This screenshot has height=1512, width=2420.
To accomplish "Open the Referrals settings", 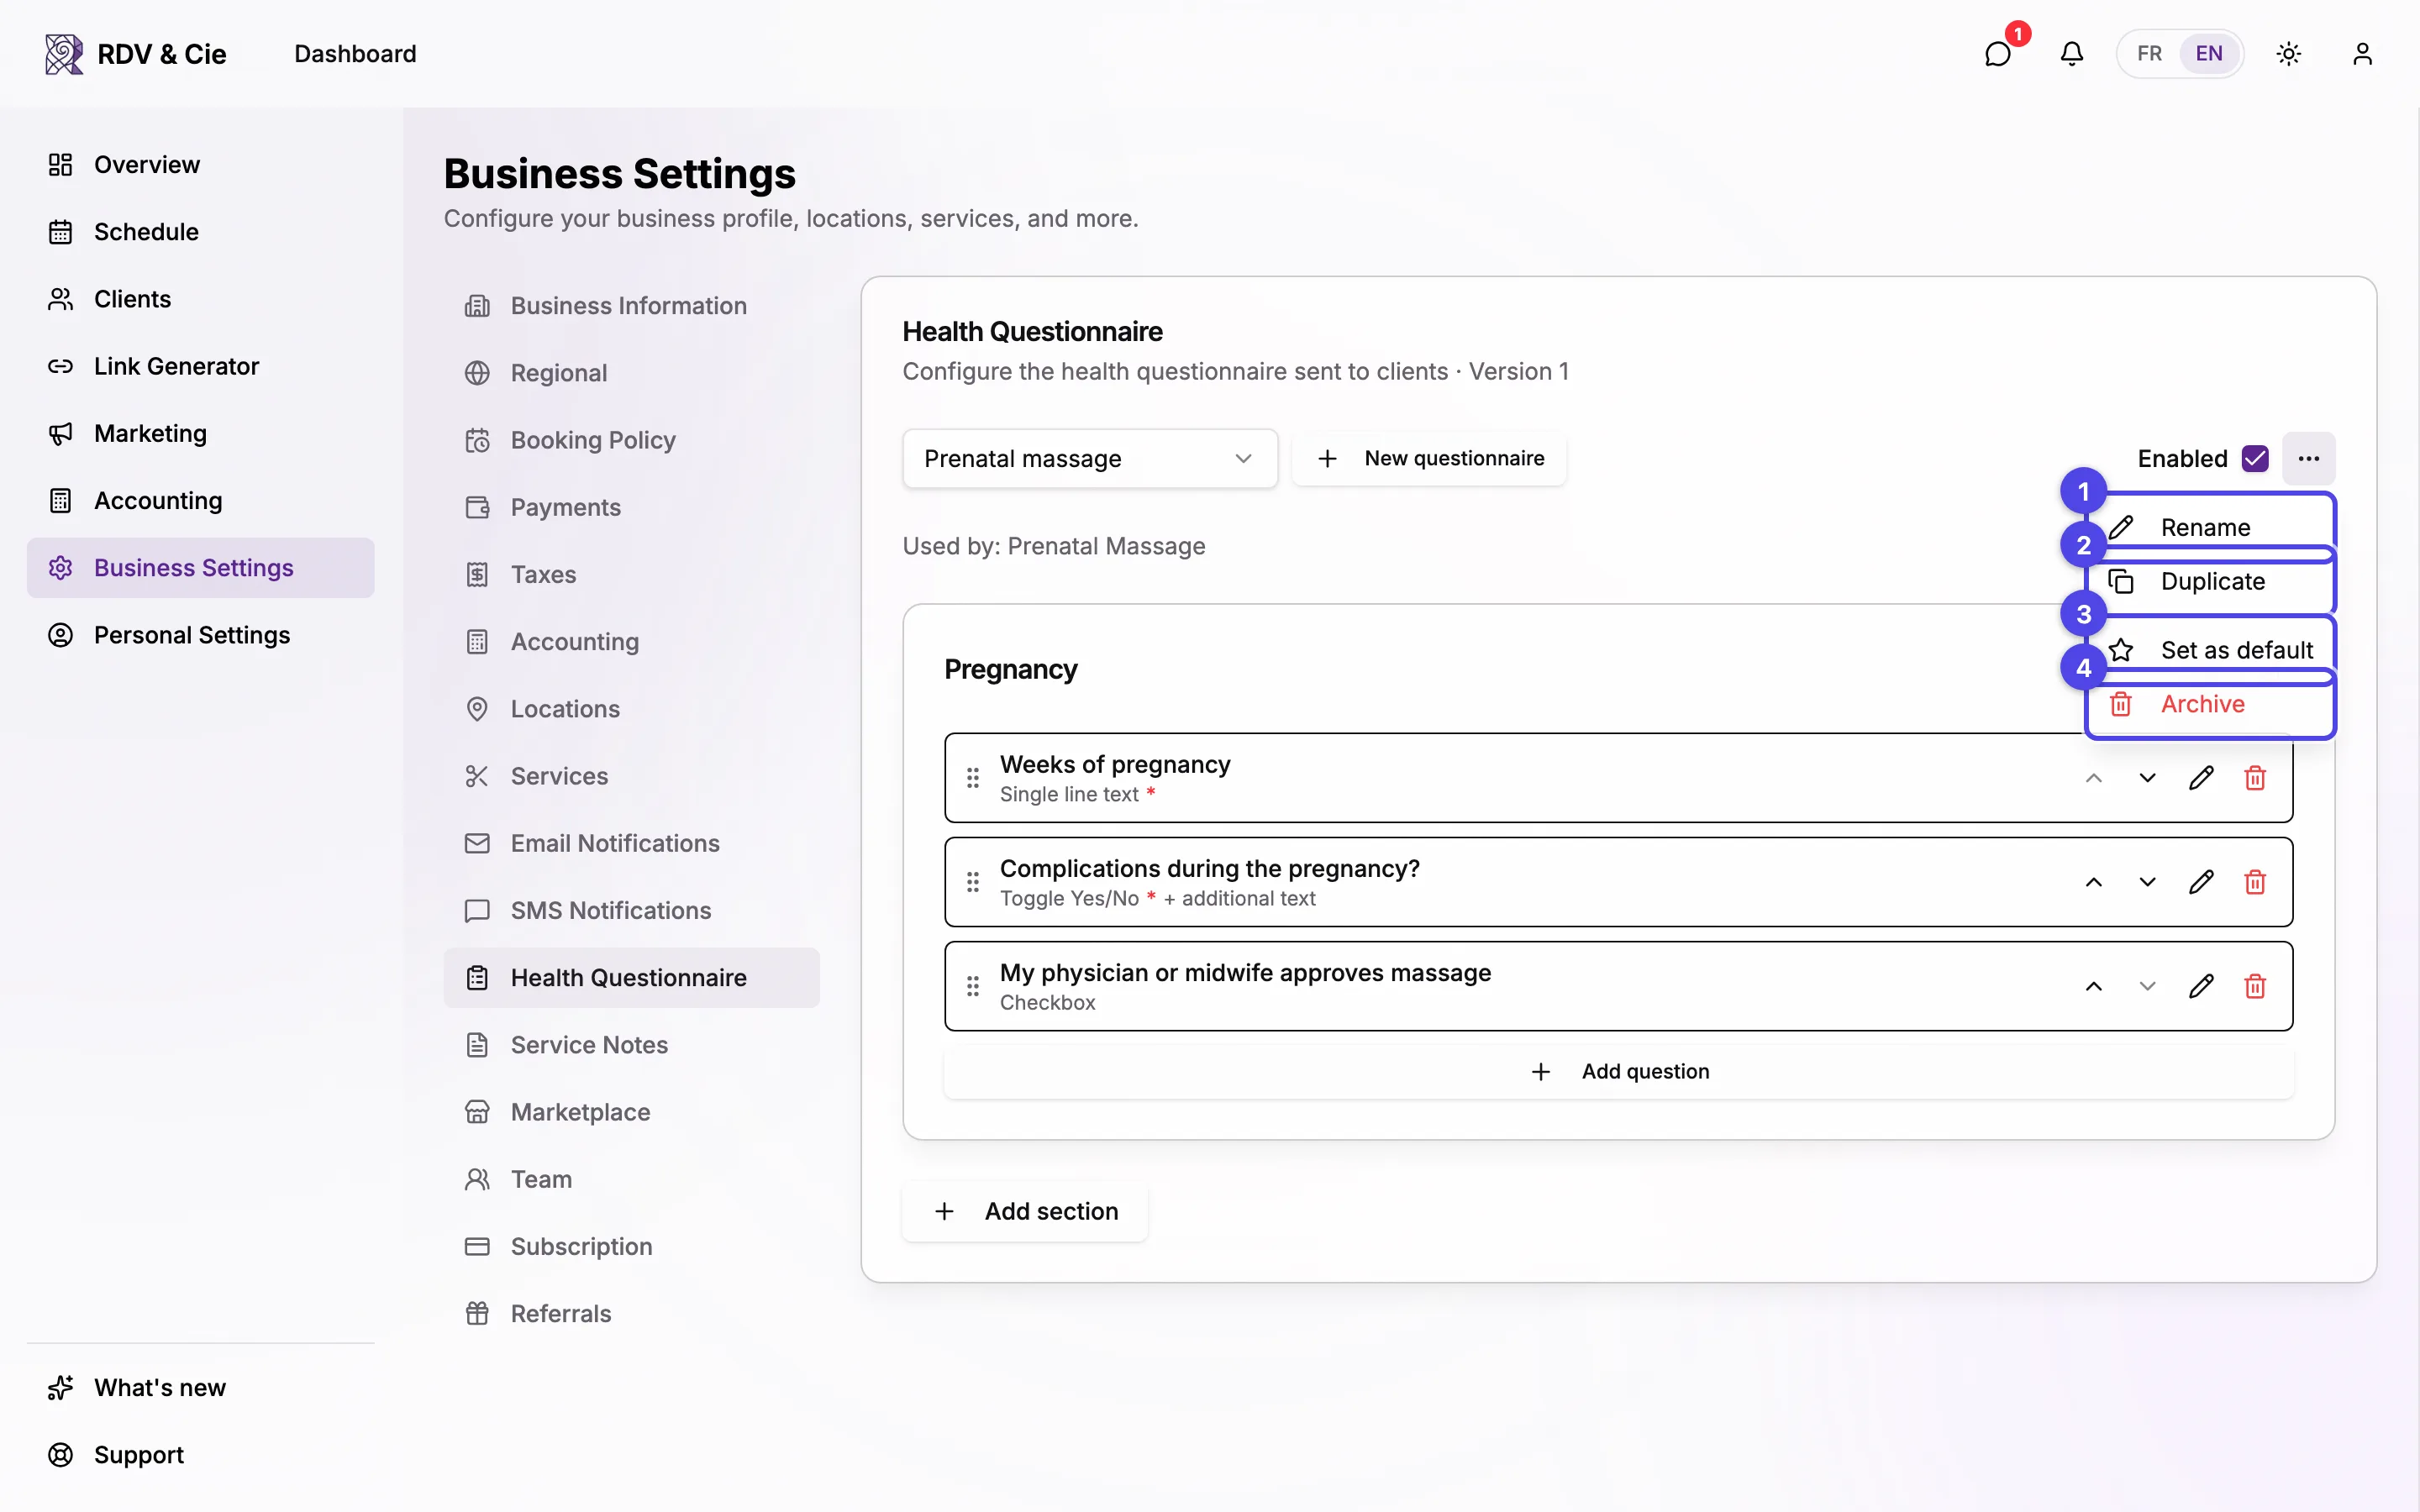I will pos(632,1313).
